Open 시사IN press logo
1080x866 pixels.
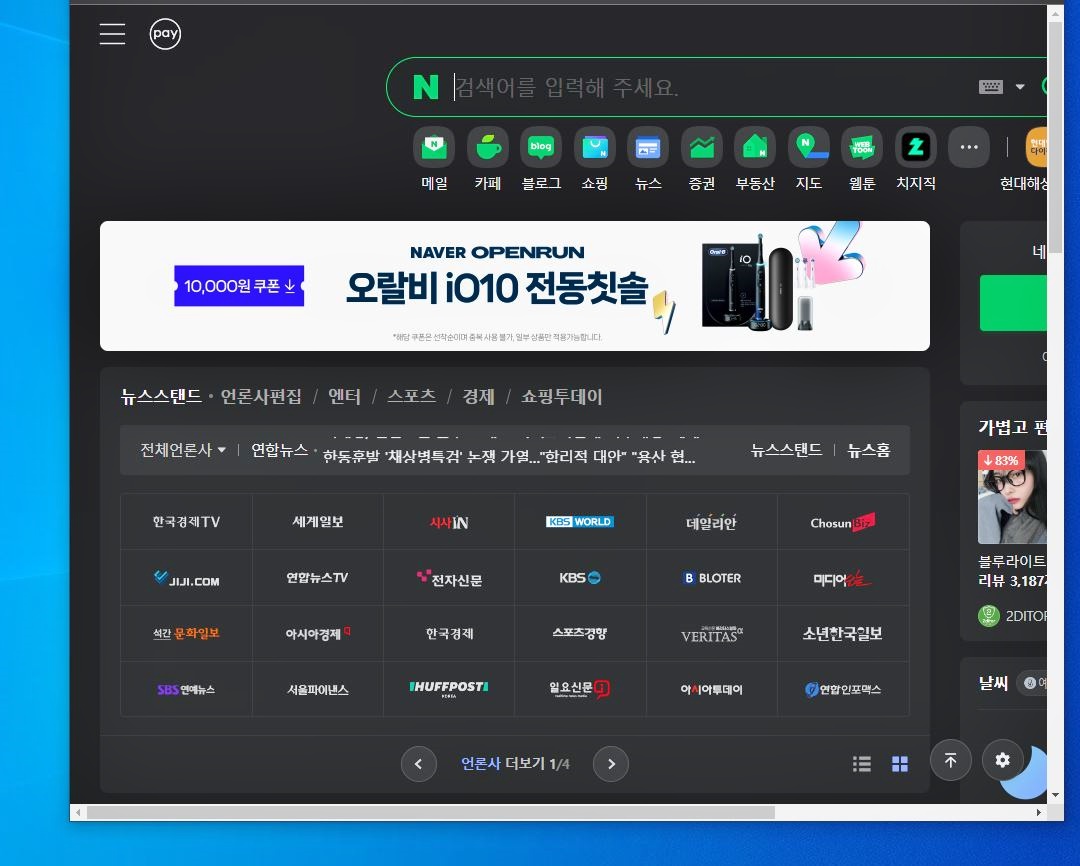[448, 522]
